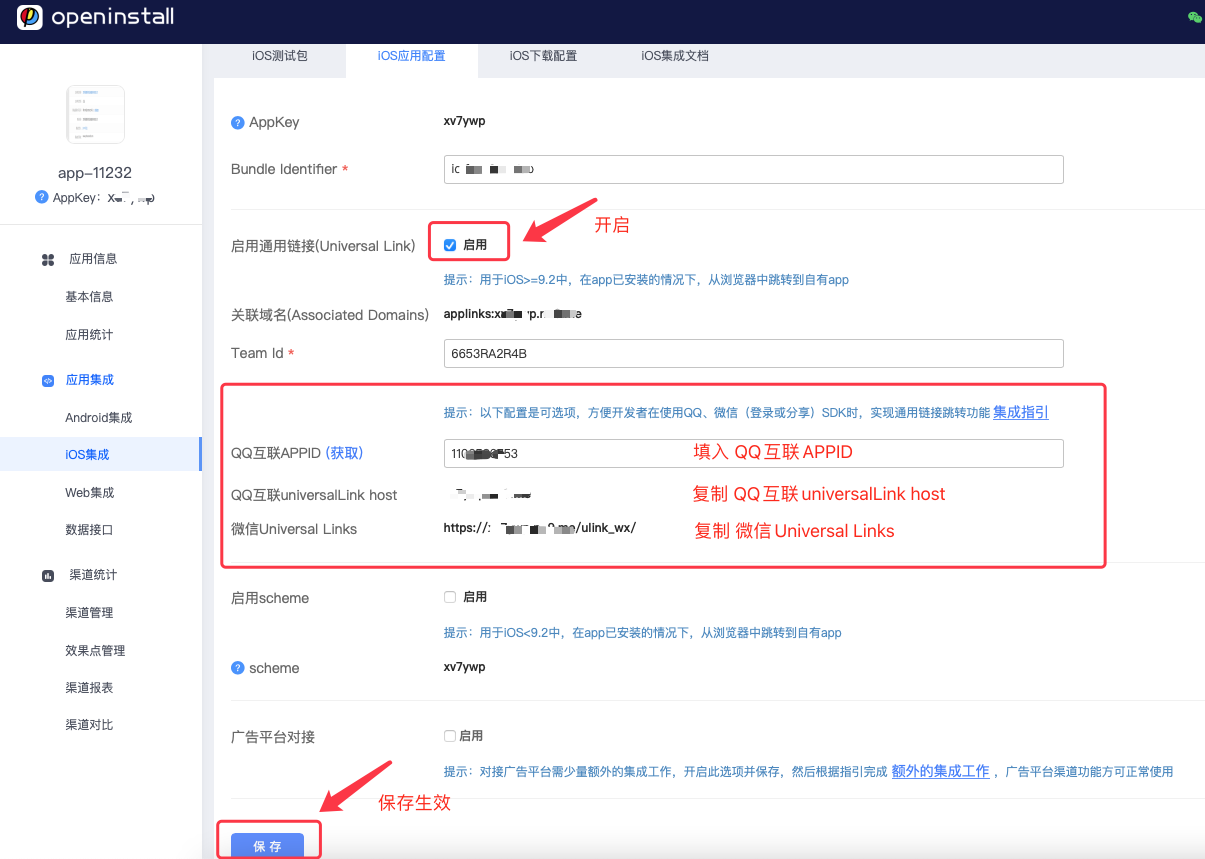Collapse the 应用信息 sidebar section

(92, 258)
